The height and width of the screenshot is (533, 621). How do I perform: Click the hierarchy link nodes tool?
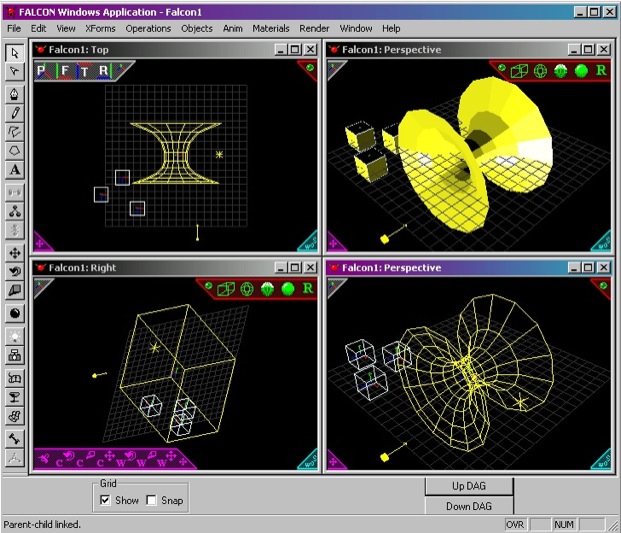[x=15, y=211]
